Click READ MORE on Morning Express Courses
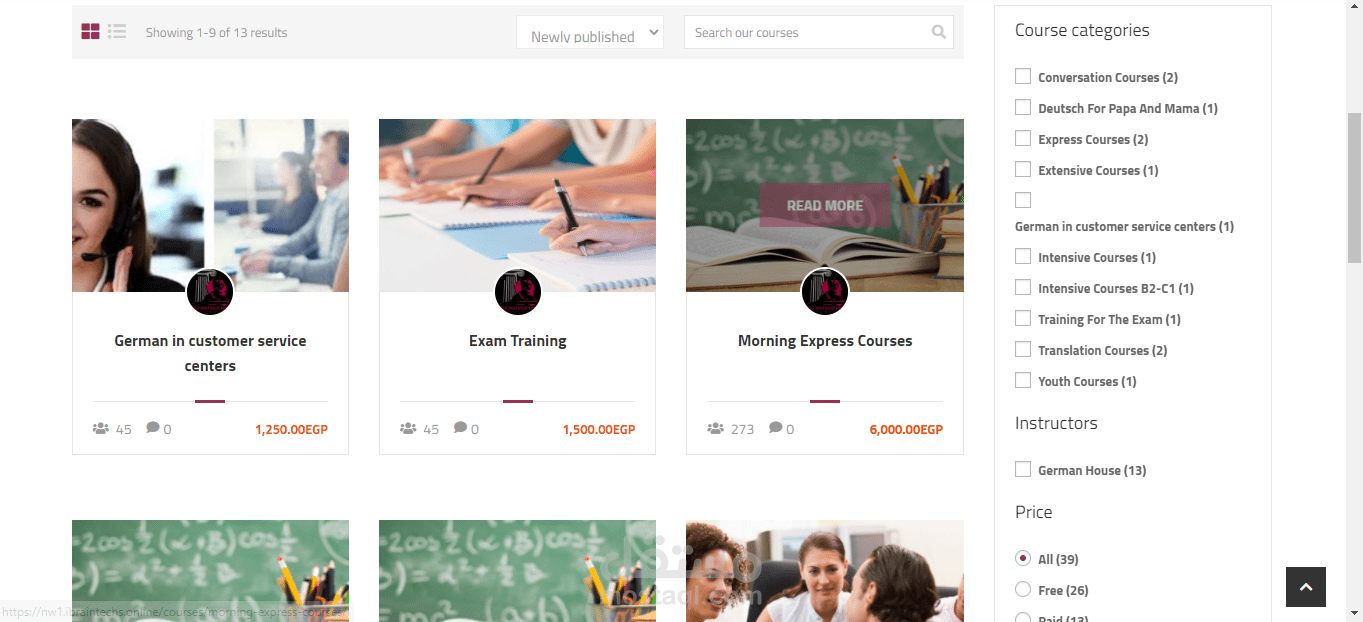The image size is (1363, 622). click(x=824, y=205)
